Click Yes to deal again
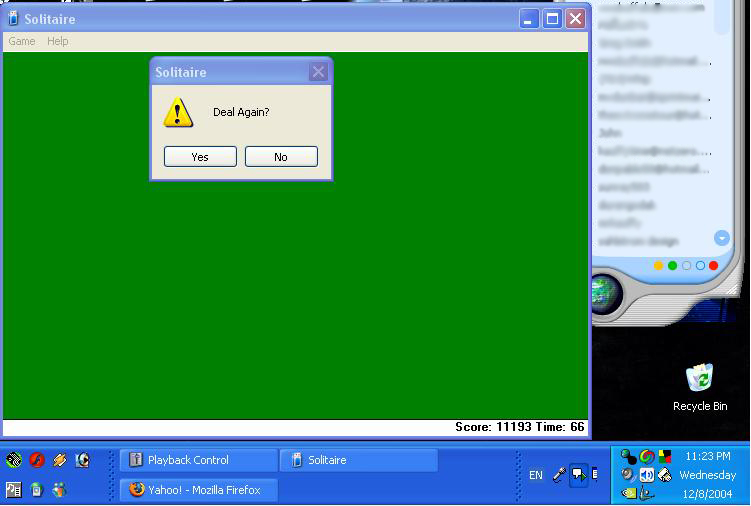 click(x=200, y=157)
